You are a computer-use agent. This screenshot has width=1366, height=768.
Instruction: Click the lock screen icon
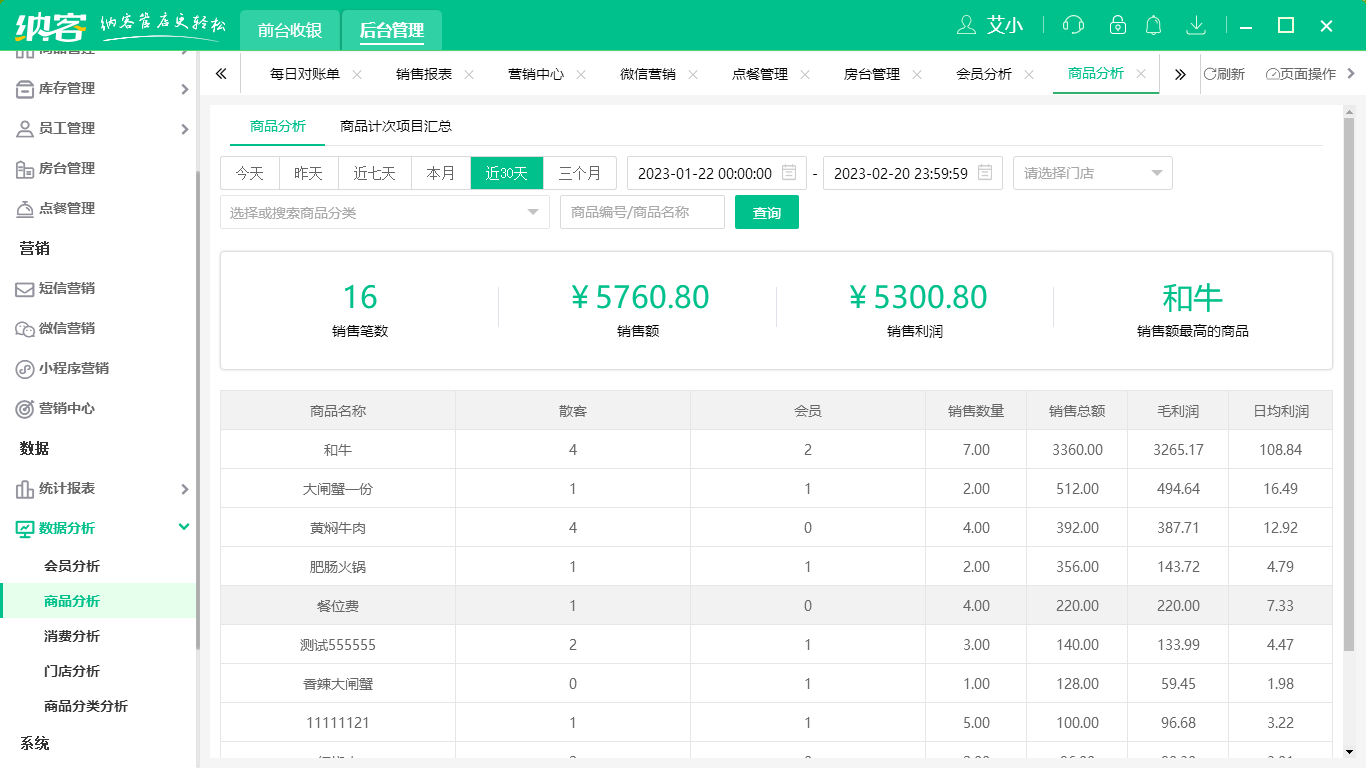(1117, 25)
